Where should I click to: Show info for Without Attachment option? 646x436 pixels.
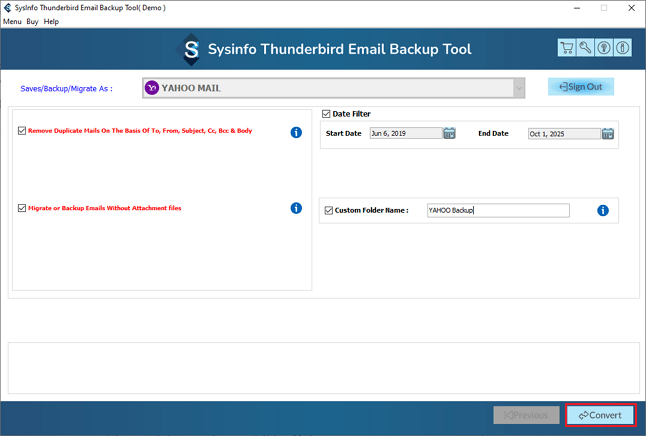click(x=296, y=208)
